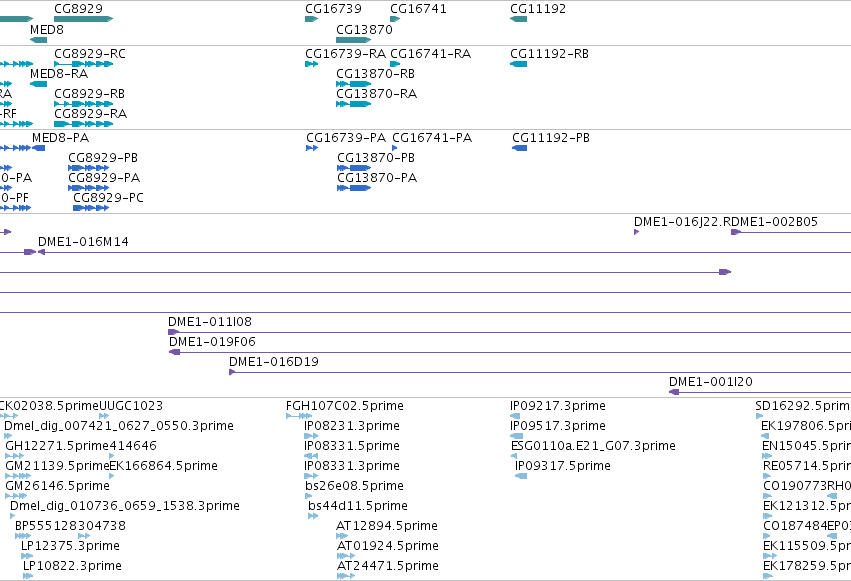Select the ESG0110a.E21_G07.3prime EST label

pos(593,446)
